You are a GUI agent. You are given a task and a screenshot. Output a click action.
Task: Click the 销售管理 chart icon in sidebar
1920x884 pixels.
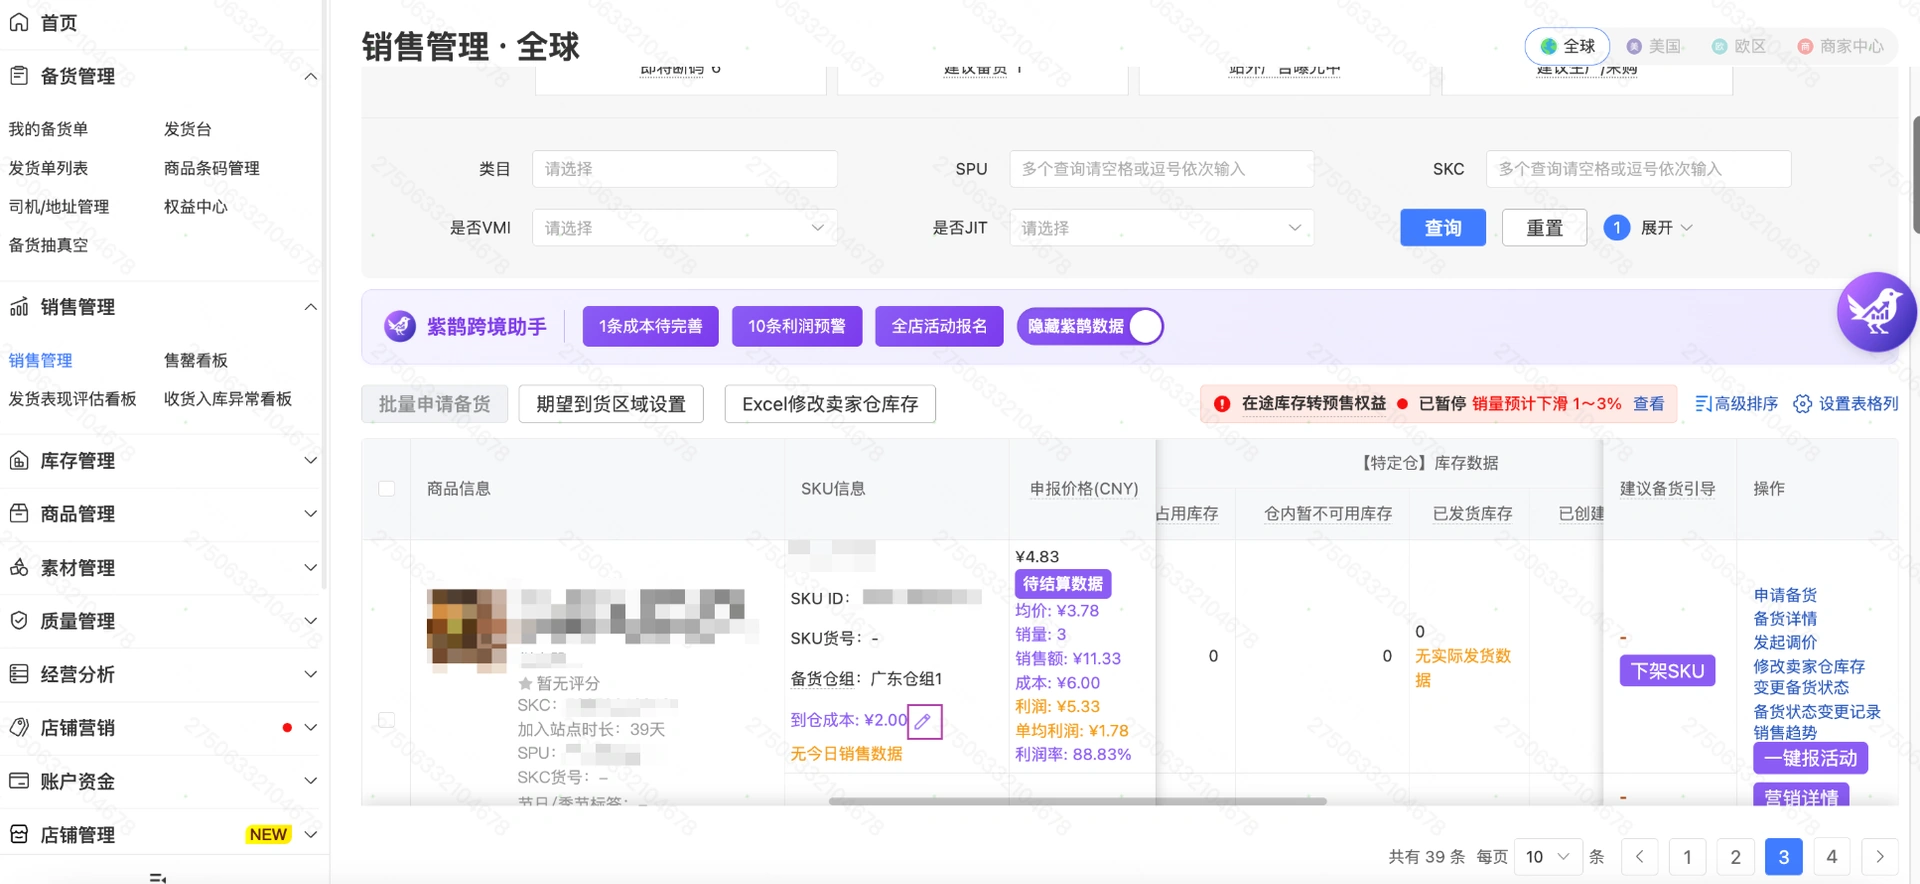point(19,306)
